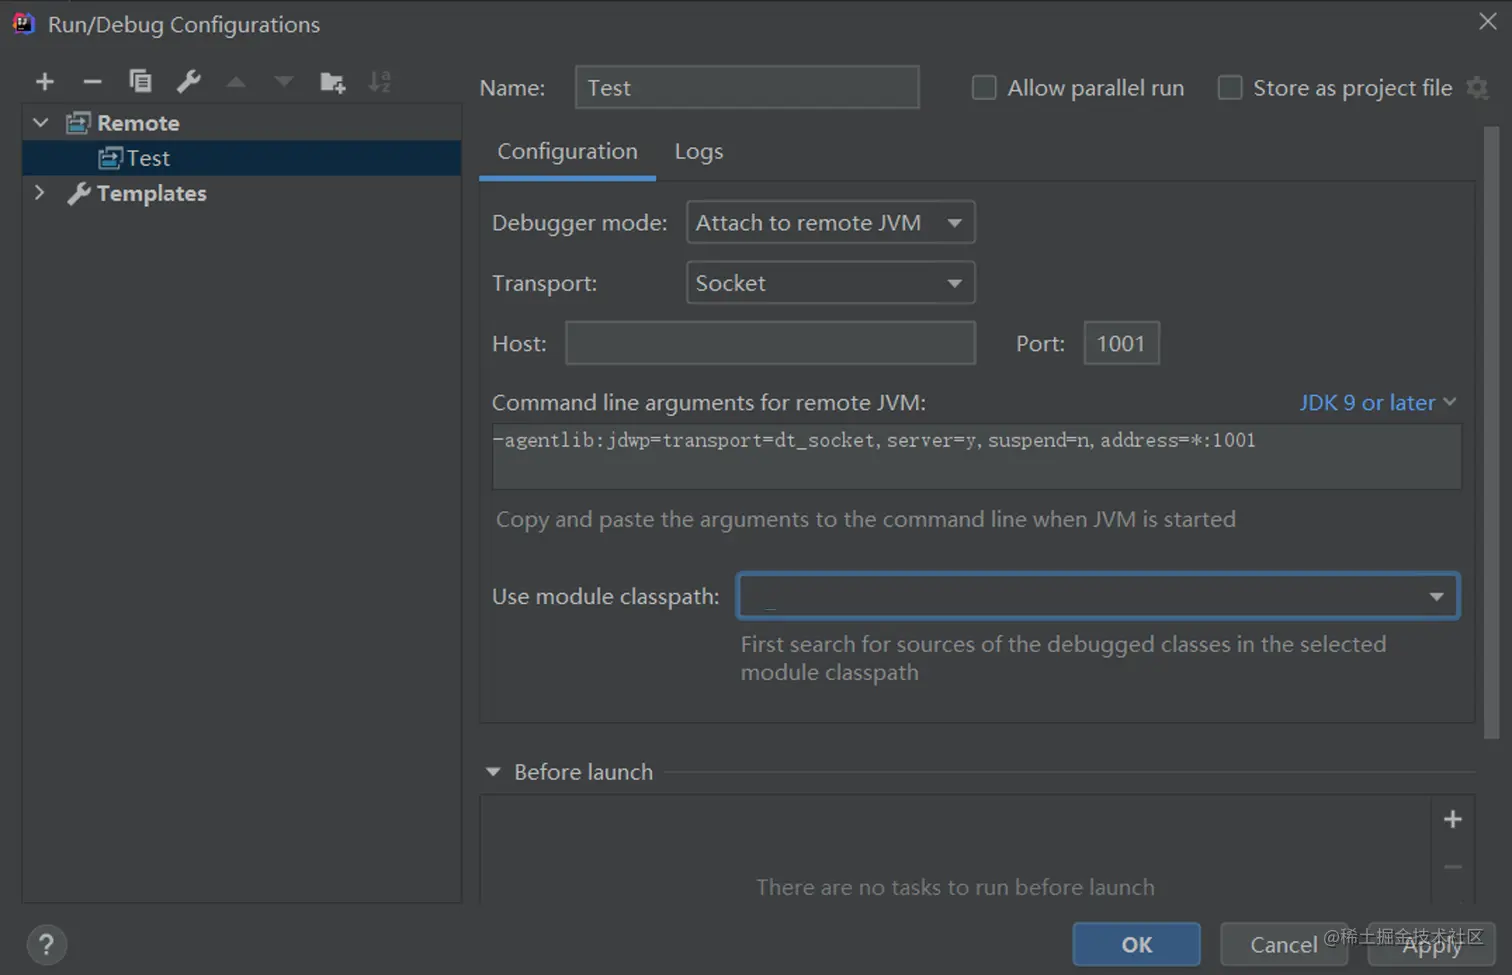The image size is (1512, 975).
Task: Open the Debugger mode dropdown
Action: tap(830, 223)
